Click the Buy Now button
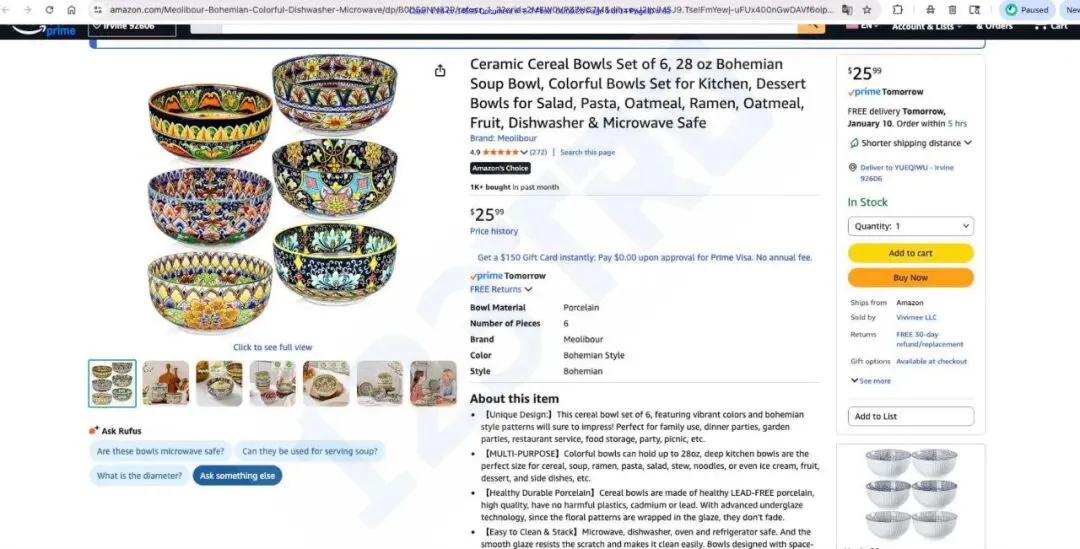This screenshot has width=1080, height=549. point(911,278)
